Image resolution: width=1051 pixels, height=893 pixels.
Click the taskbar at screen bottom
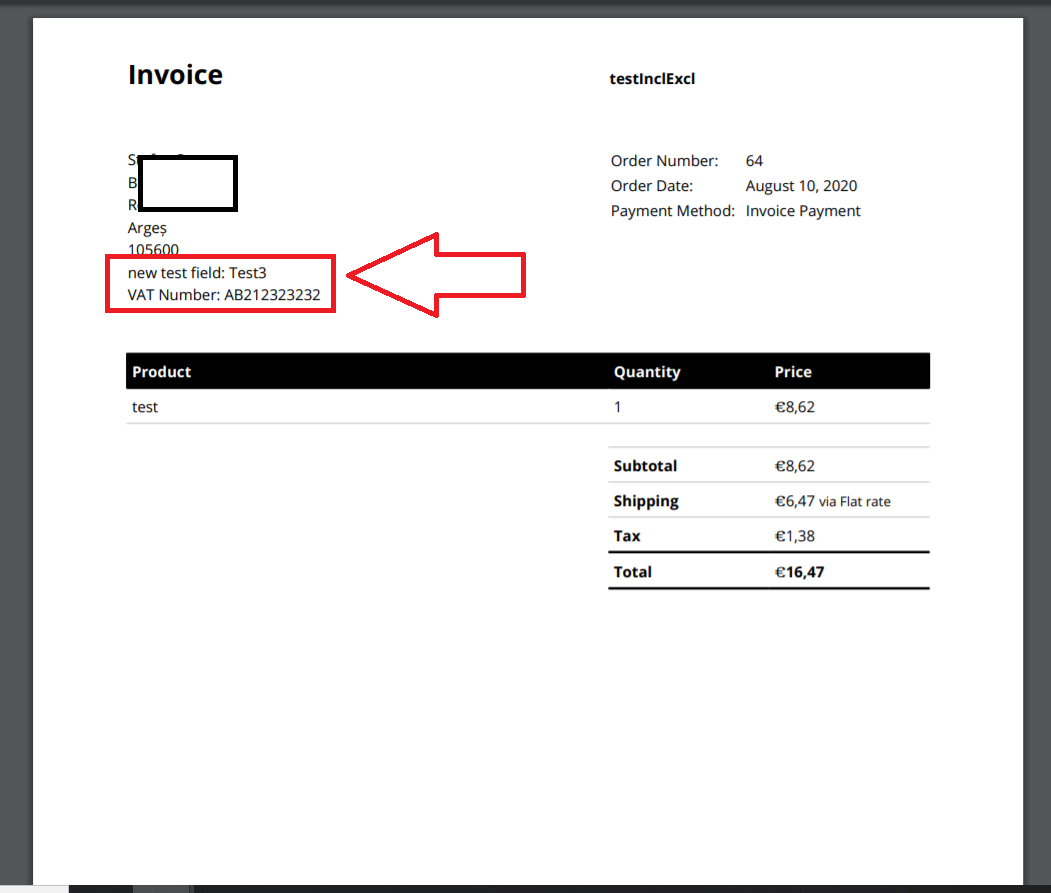click(x=525, y=886)
